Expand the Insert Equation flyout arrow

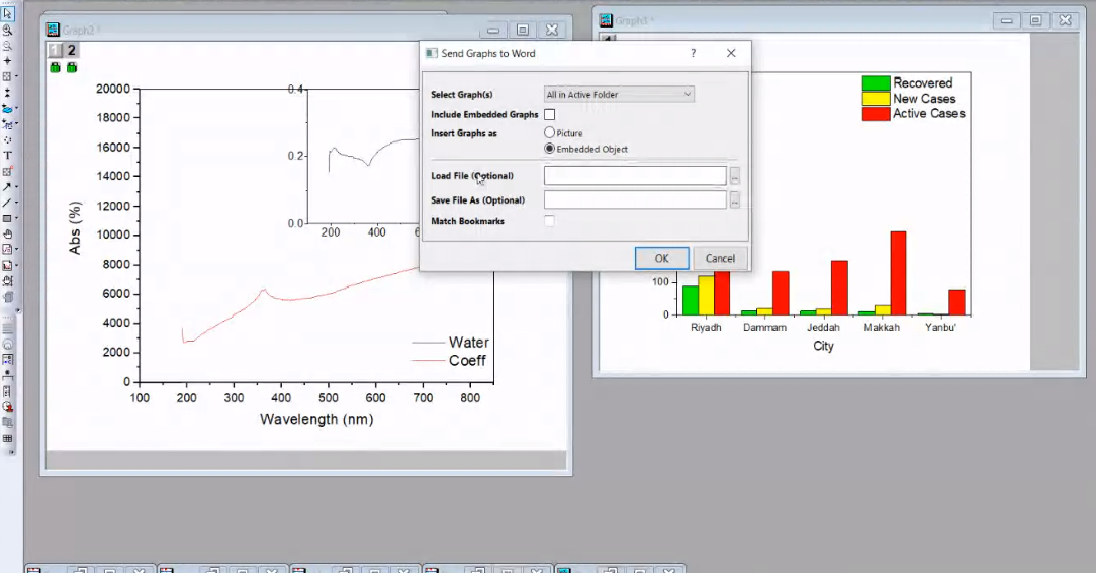pos(16,249)
